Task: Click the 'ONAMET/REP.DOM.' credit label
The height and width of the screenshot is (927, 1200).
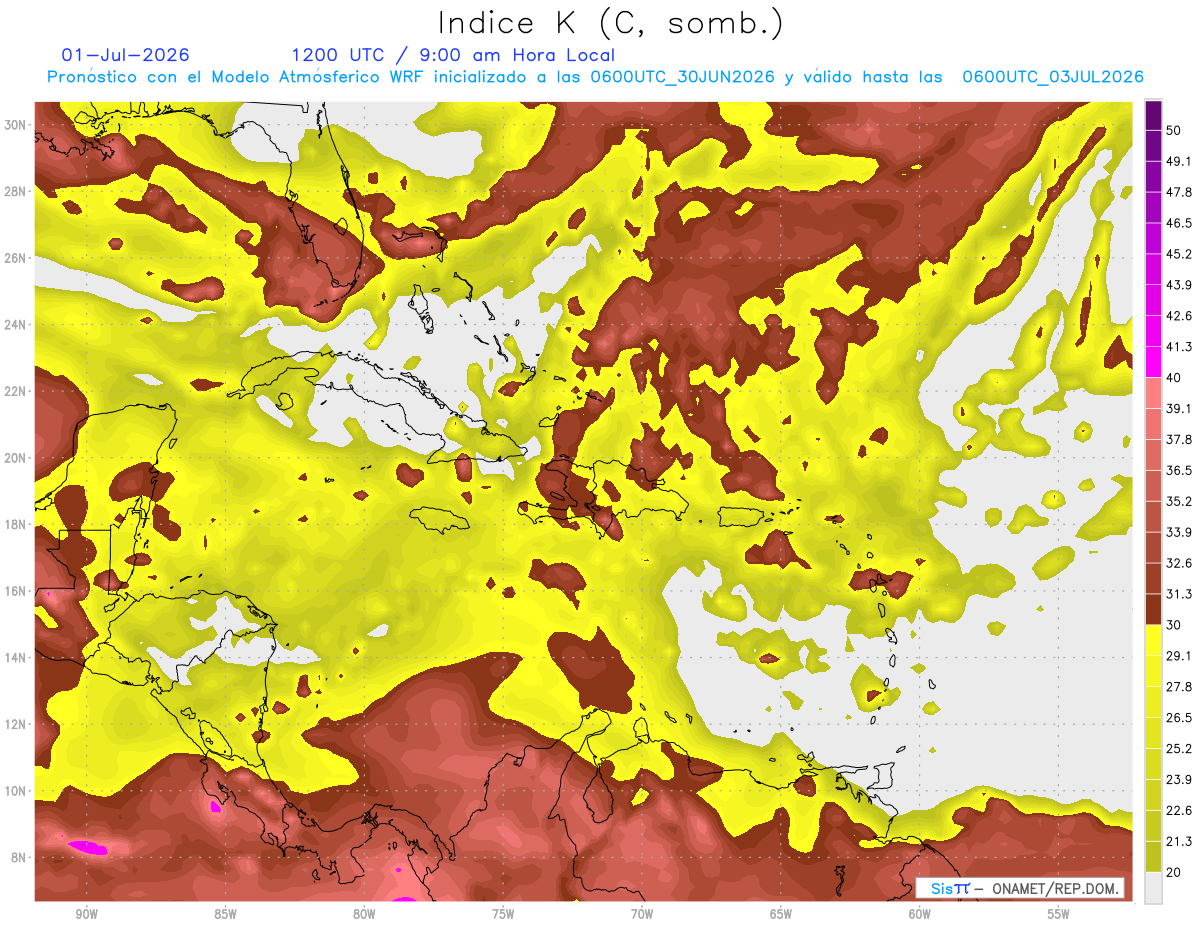Action: 1055,888
